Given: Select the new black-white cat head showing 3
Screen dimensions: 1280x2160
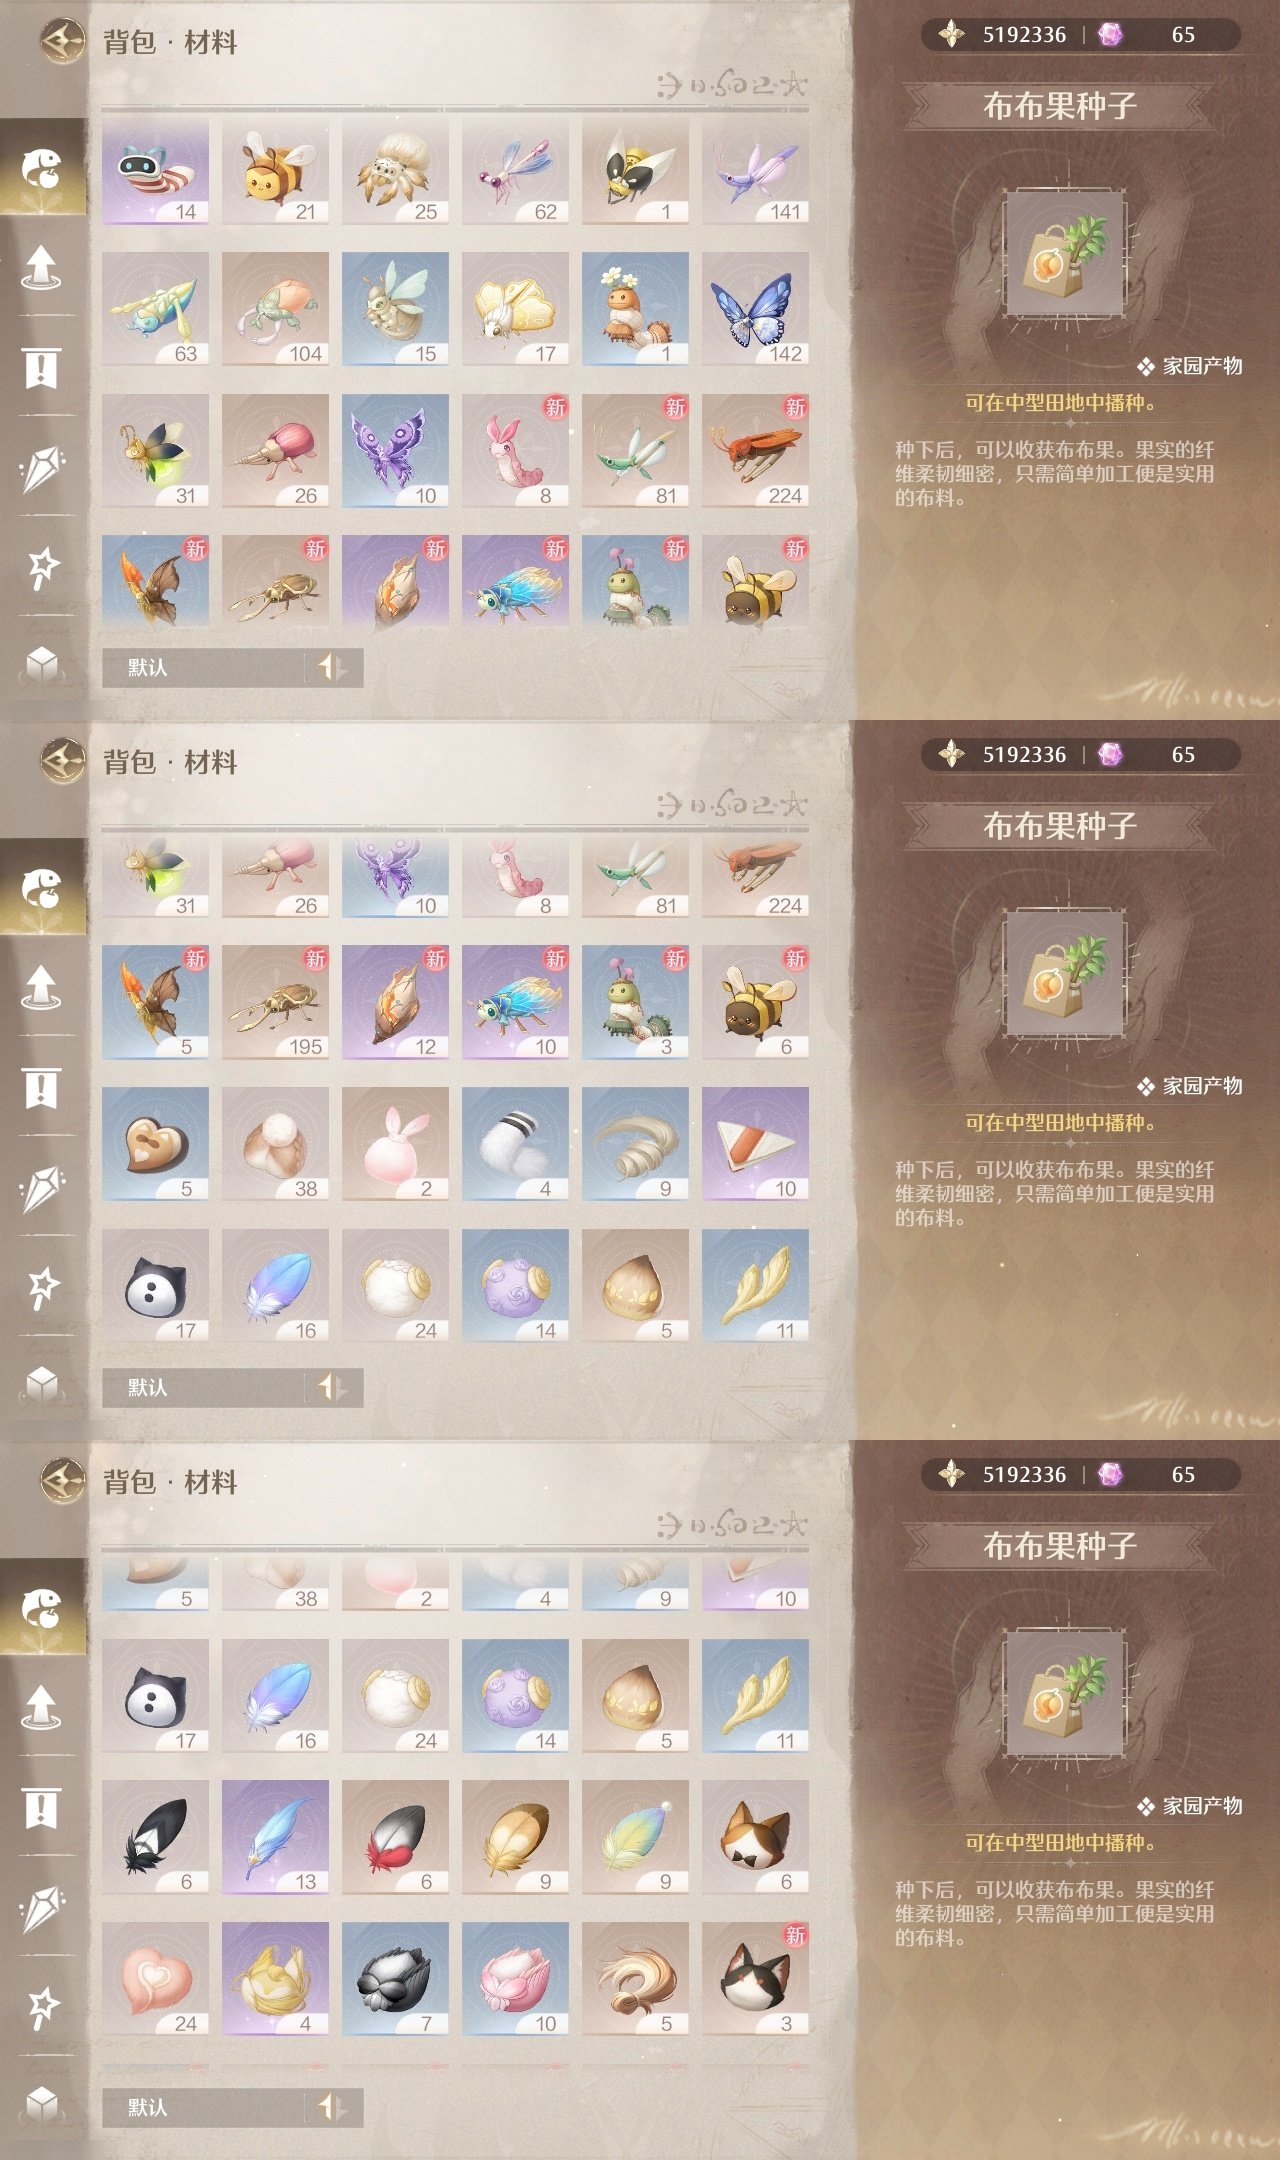Looking at the screenshot, I should pyautogui.click(x=755, y=1979).
